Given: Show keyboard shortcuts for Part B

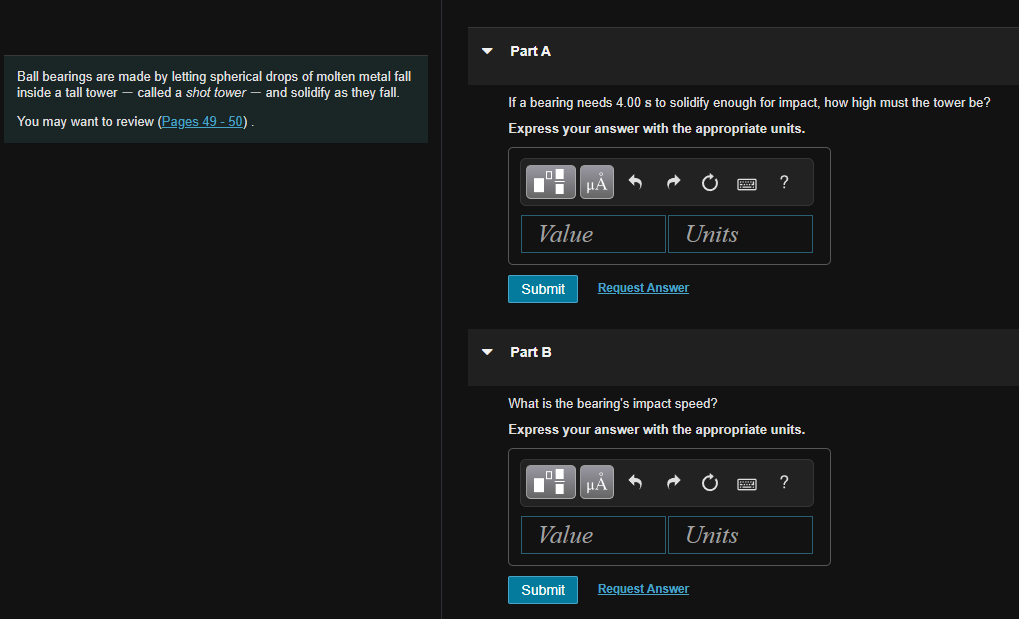Looking at the screenshot, I should tap(747, 484).
